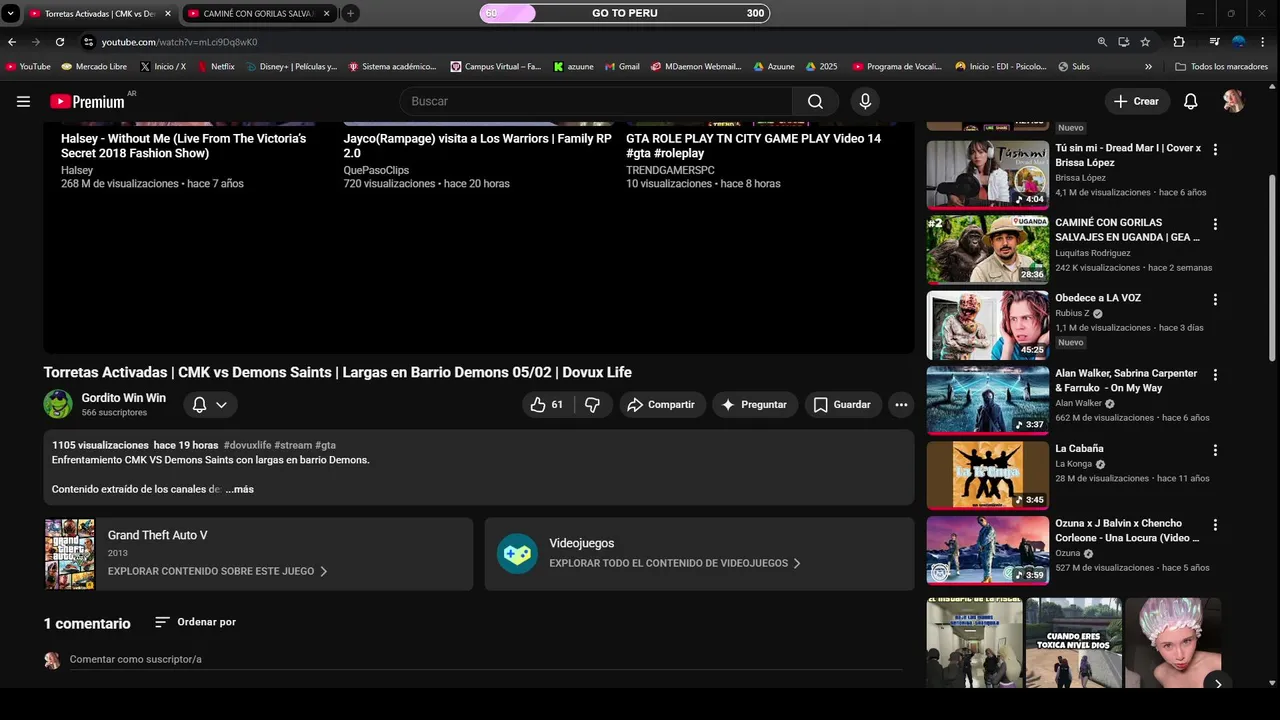The width and height of the screenshot is (1280, 720).
Task: Open Campus Virtual bookmark
Action: click(x=496, y=67)
